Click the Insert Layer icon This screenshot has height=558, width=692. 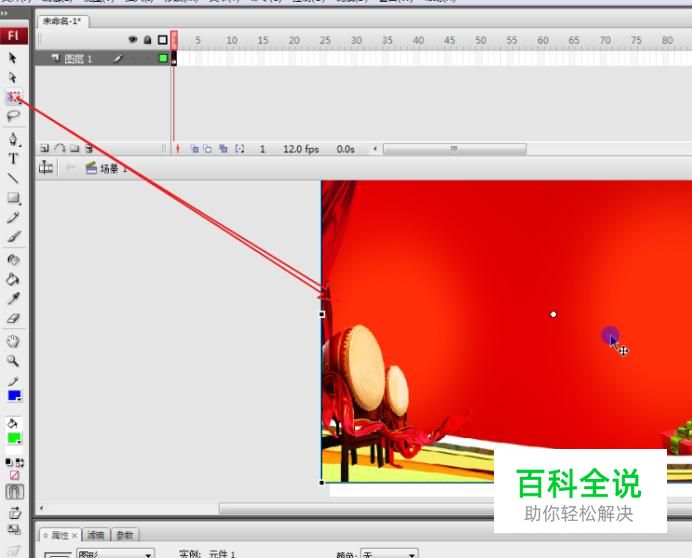point(45,148)
